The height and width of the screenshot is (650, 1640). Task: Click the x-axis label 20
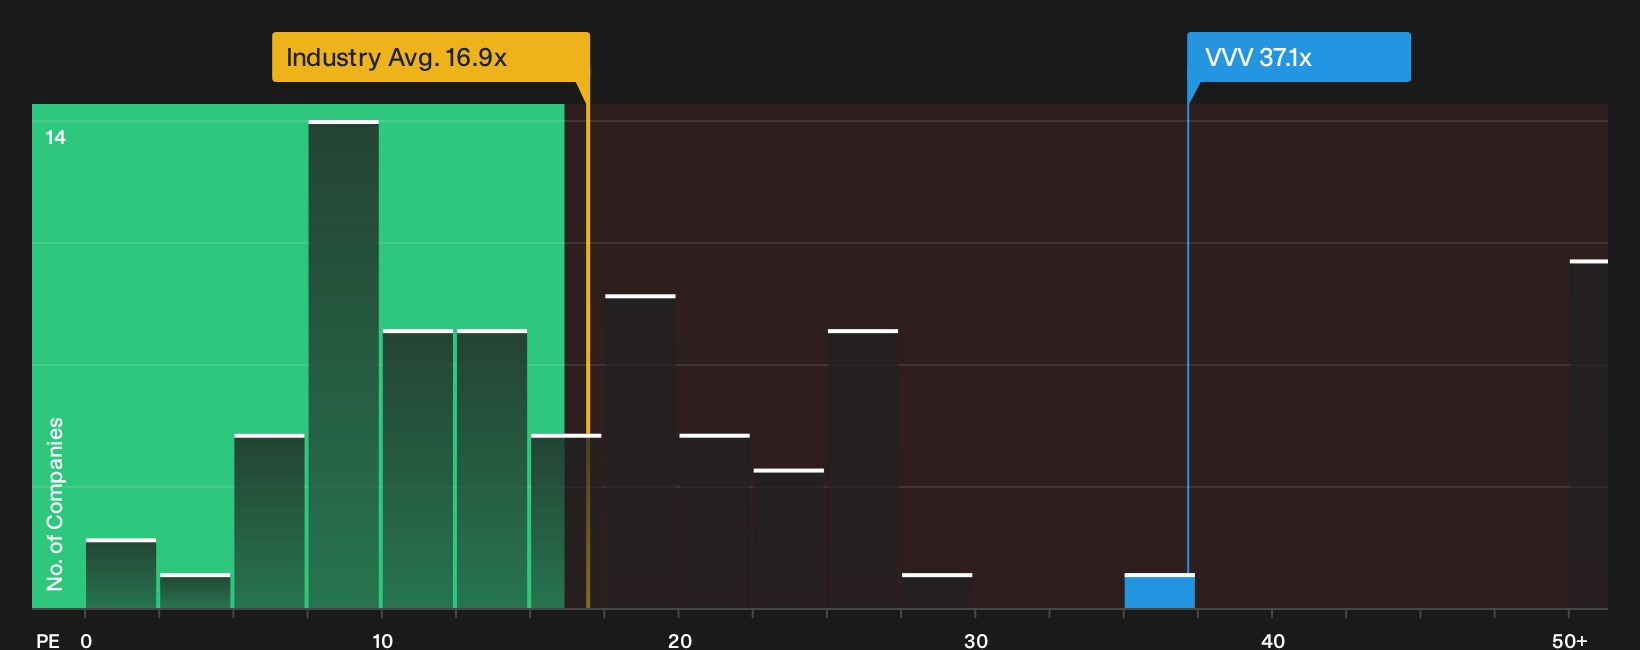680,641
